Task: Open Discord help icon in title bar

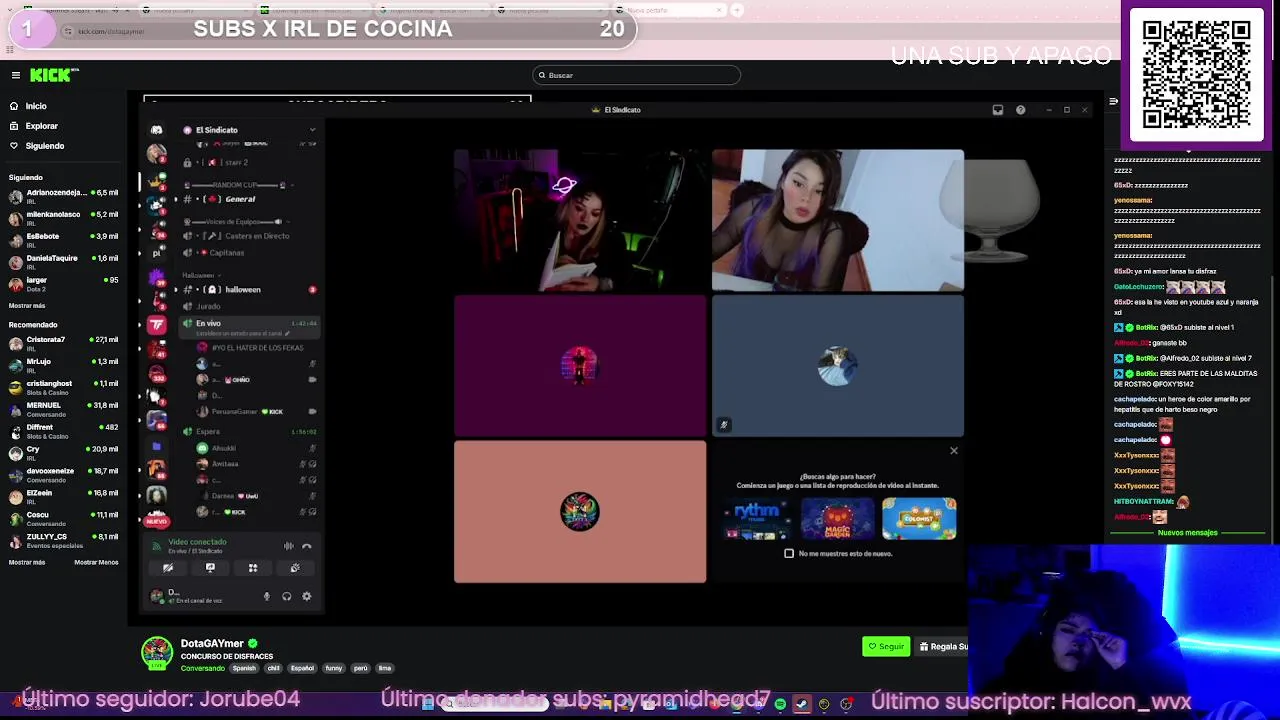Action: pyautogui.click(x=1020, y=110)
